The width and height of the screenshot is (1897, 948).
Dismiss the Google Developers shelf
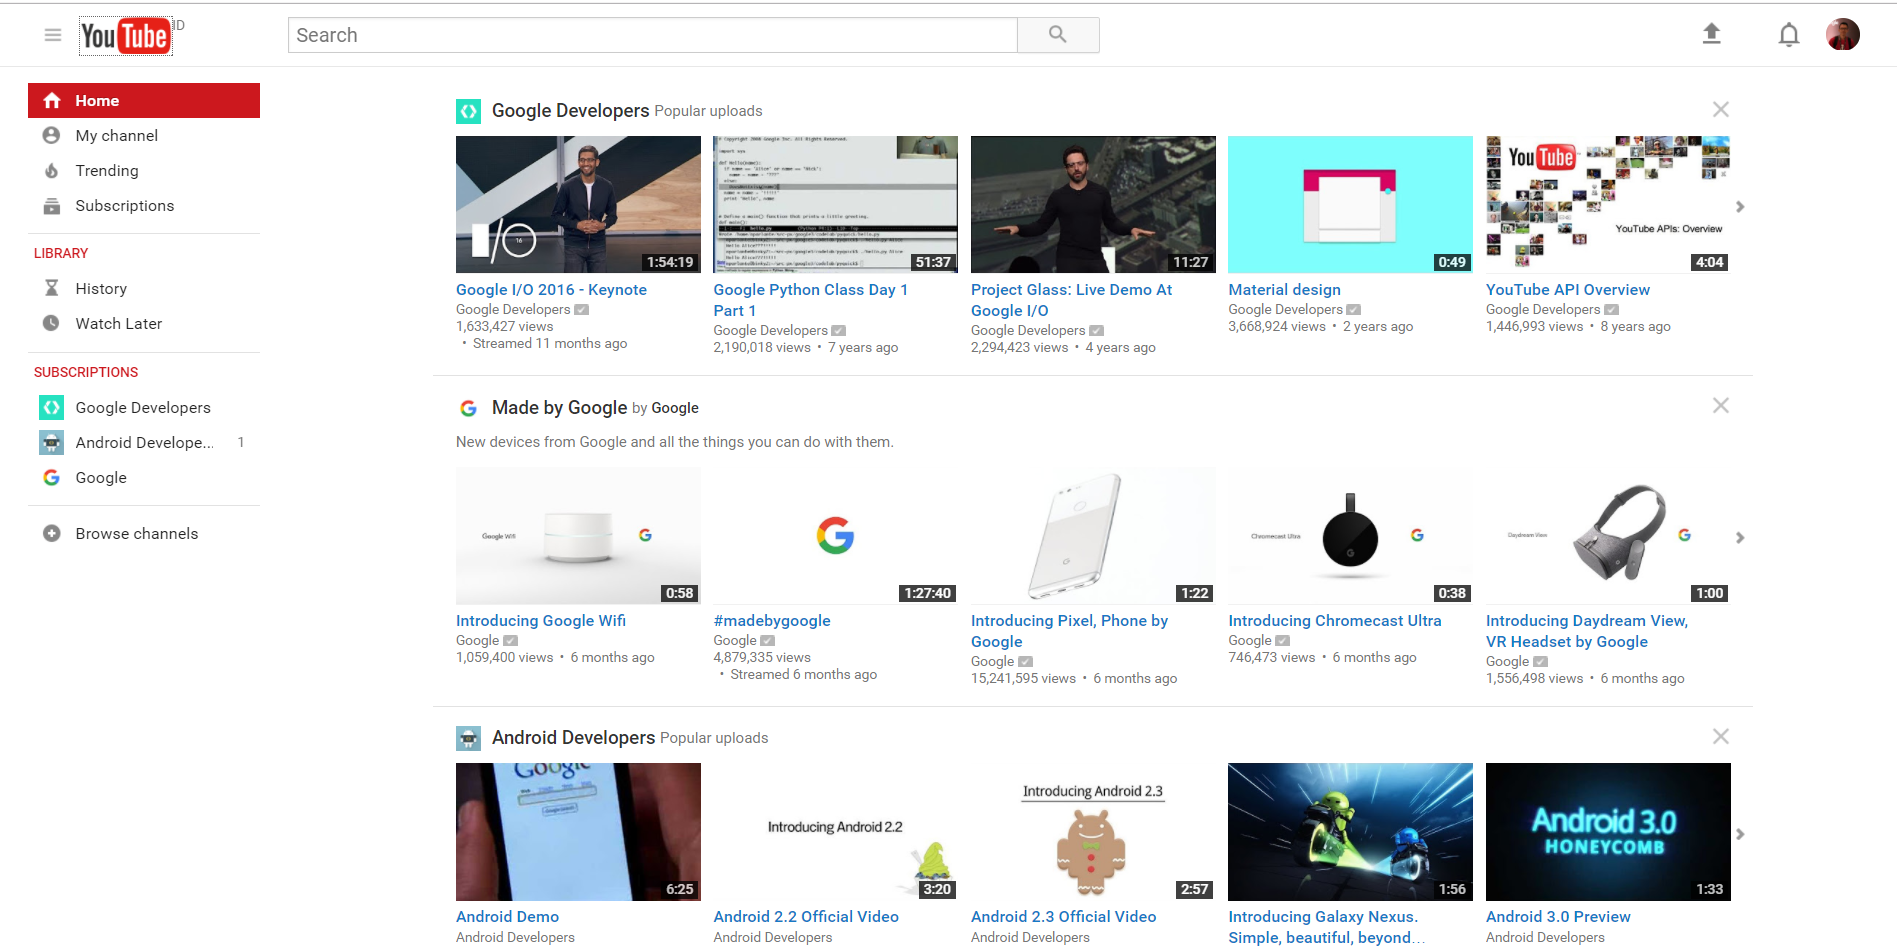coord(1720,109)
